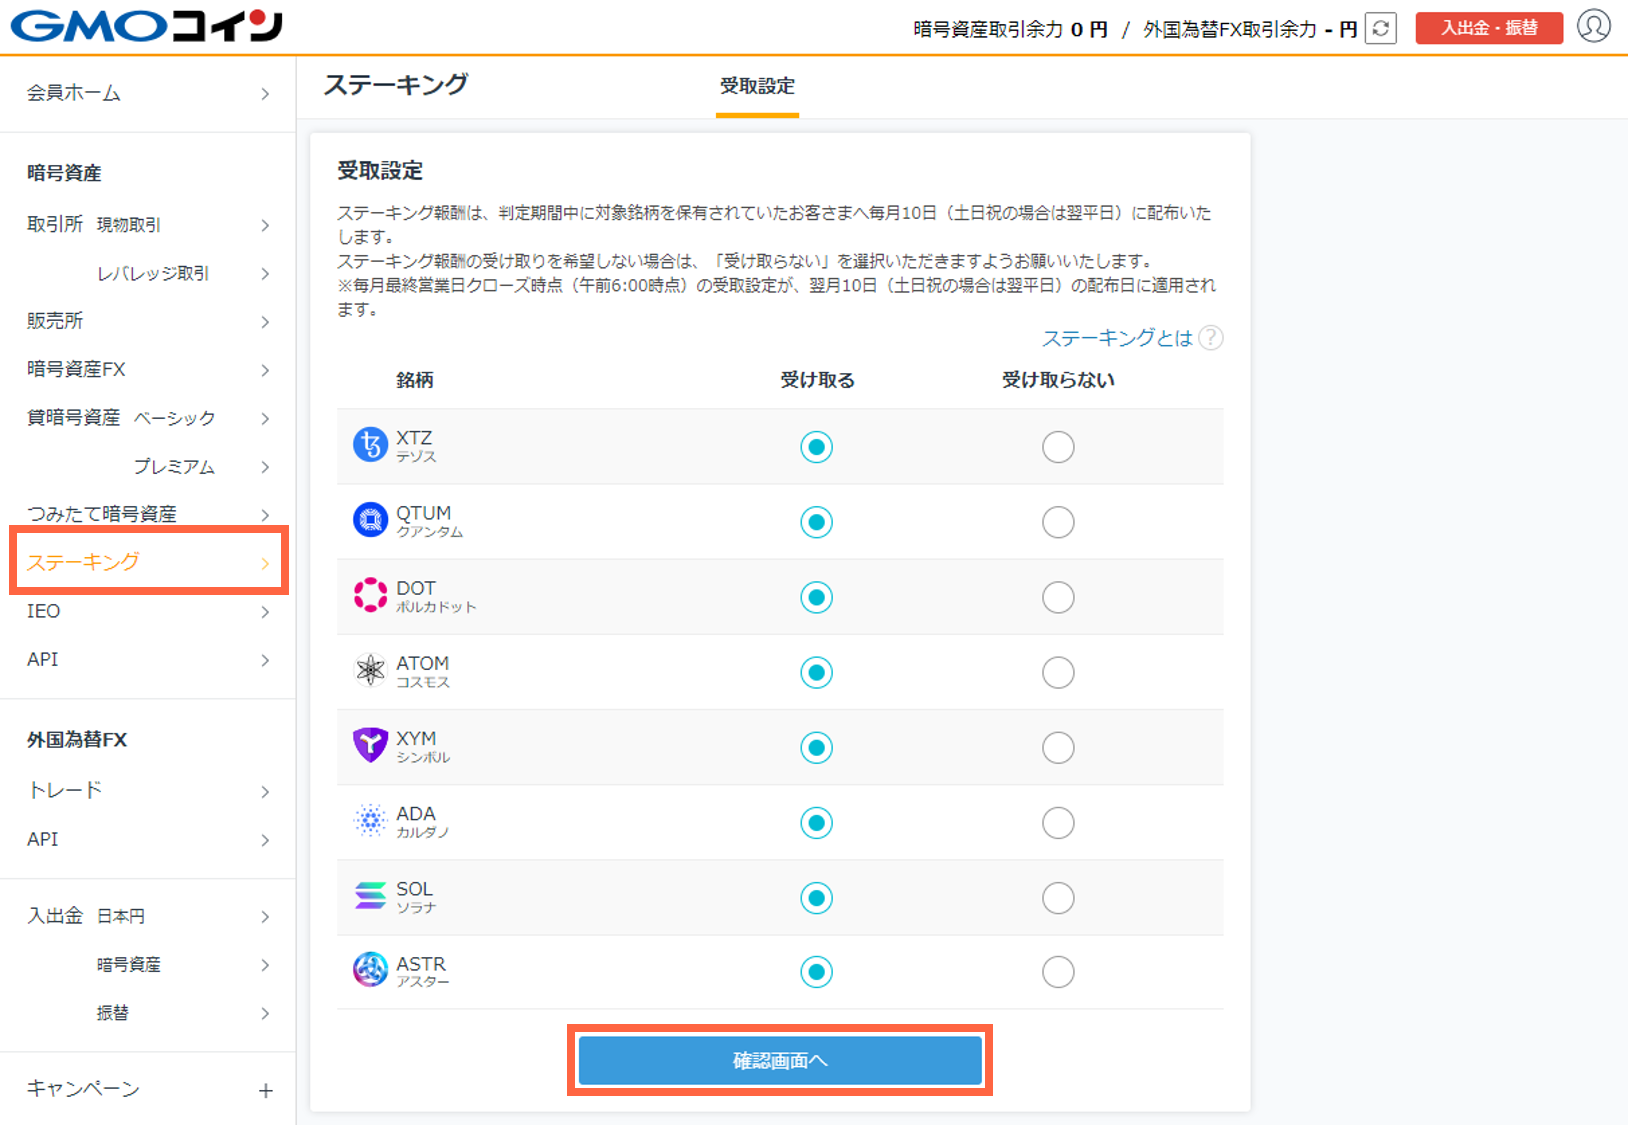Click the シンボル label under XYM
The height and width of the screenshot is (1125, 1628).
(x=423, y=758)
